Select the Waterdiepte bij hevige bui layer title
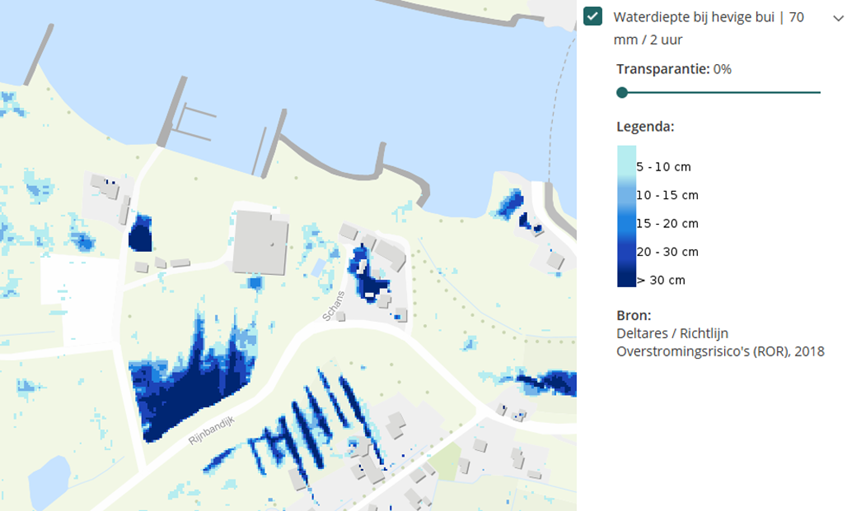This screenshot has width=847, height=511. click(708, 17)
